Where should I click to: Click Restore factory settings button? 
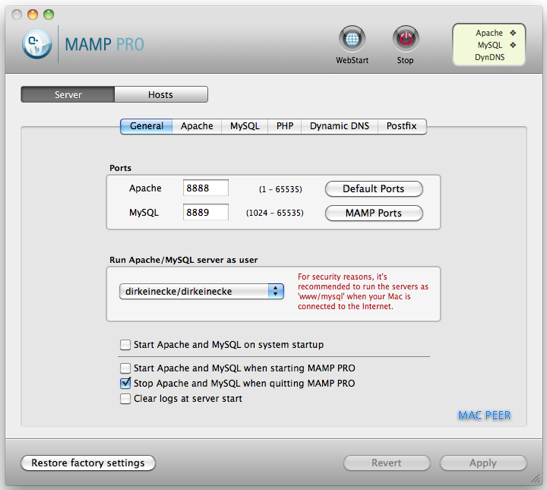click(88, 463)
